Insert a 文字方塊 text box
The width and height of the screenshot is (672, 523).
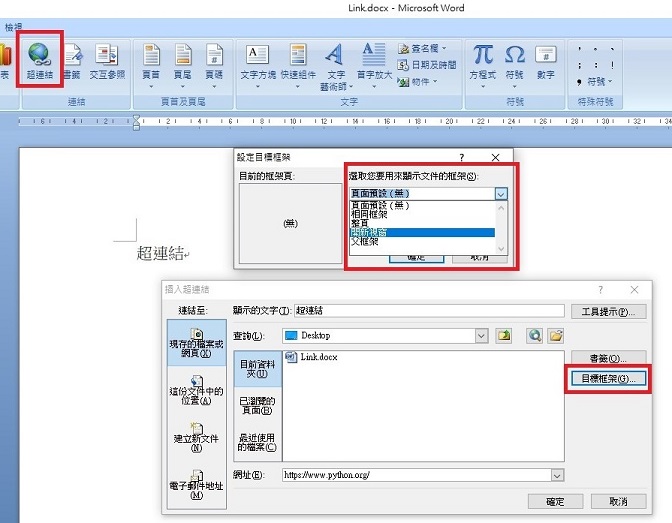(x=257, y=60)
